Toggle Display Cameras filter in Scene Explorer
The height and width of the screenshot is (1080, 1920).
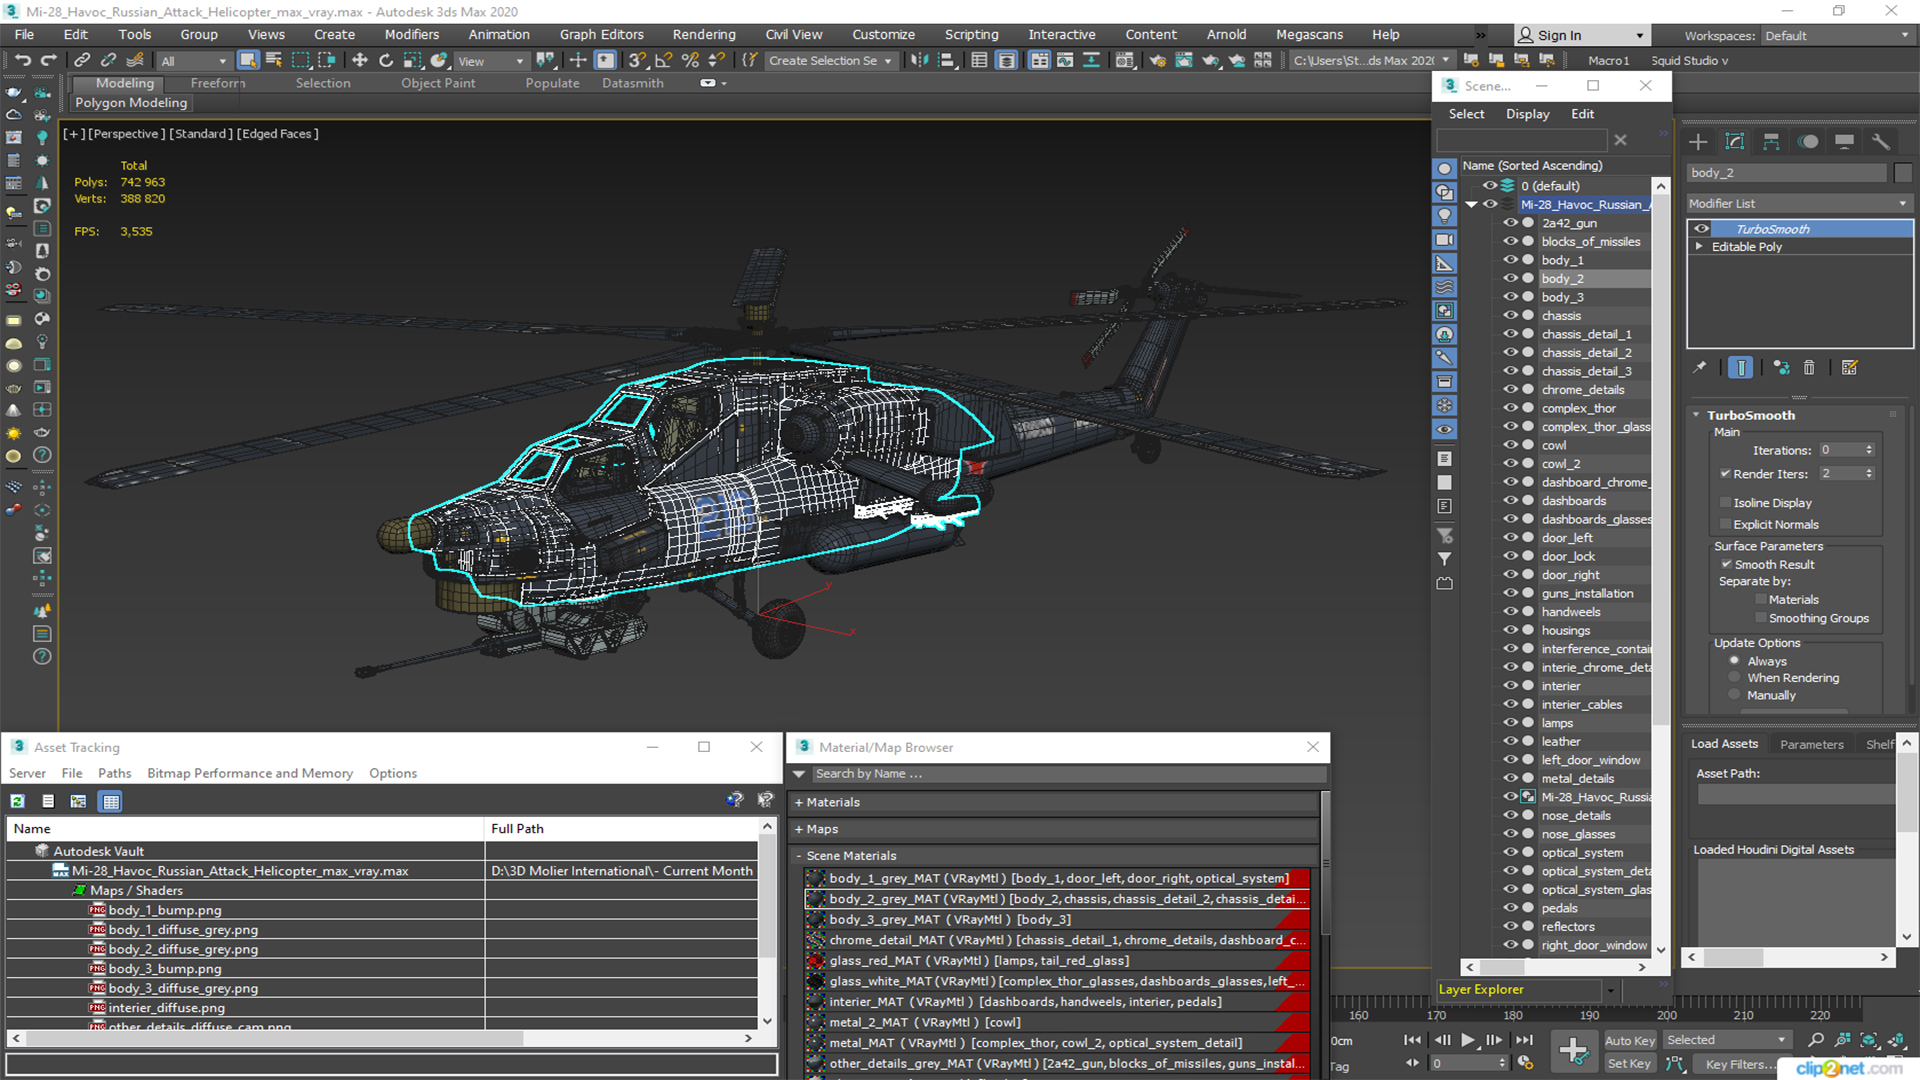click(x=1444, y=240)
